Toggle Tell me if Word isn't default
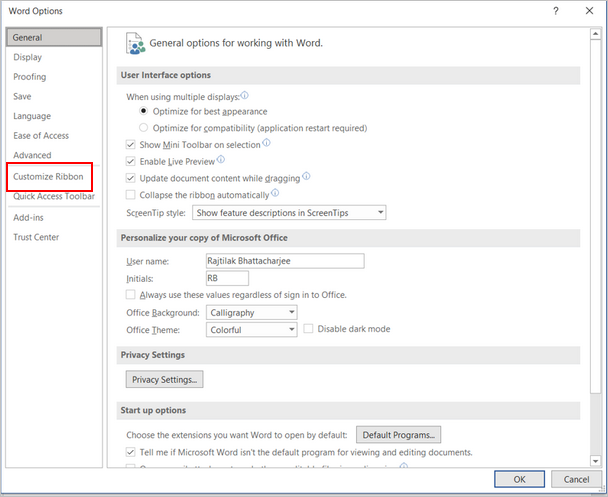 coord(130,452)
